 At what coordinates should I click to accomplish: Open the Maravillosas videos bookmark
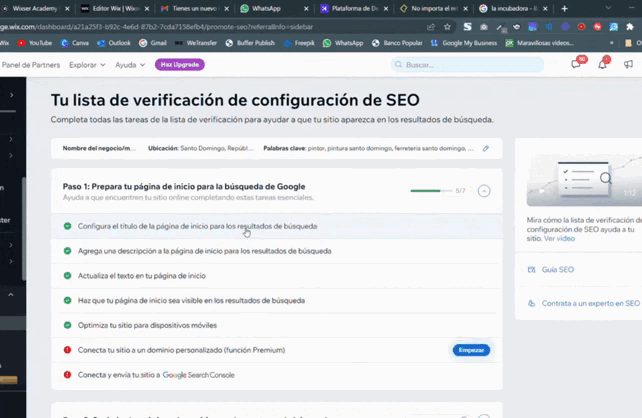coord(540,43)
